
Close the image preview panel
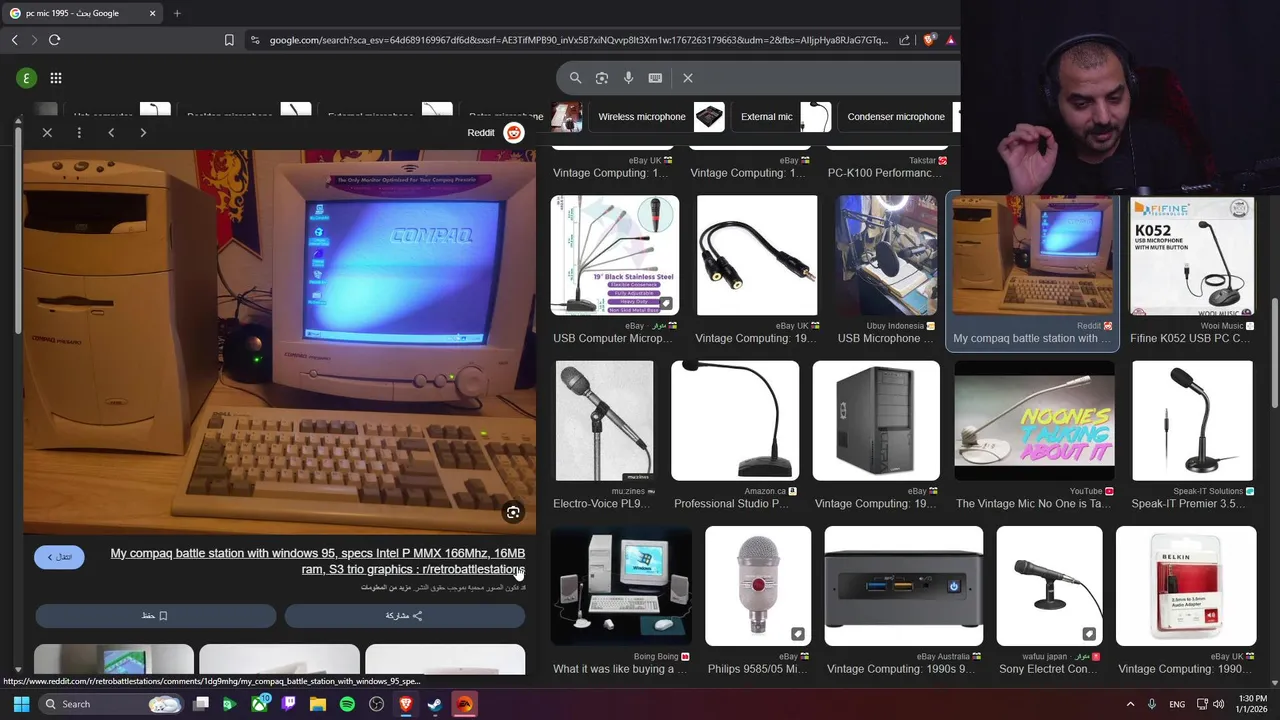[x=47, y=133]
